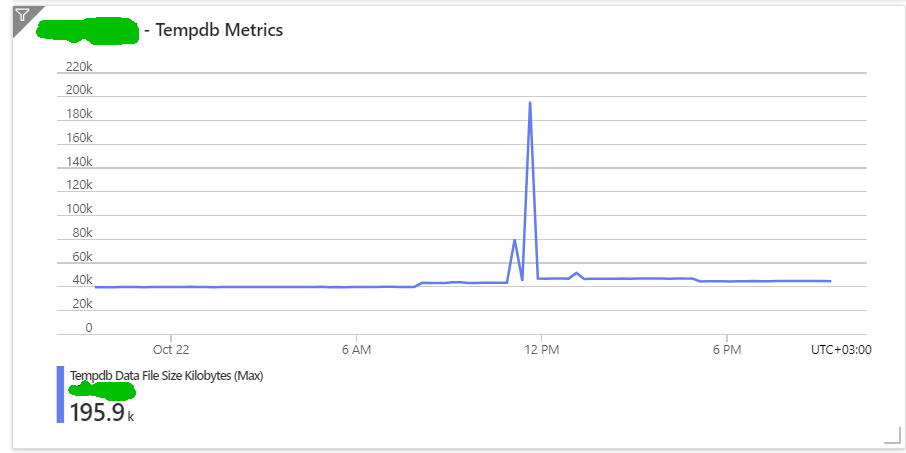Image resolution: width=906 pixels, height=453 pixels.
Task: Click the 220k y-axis label
Action: pyautogui.click(x=78, y=66)
